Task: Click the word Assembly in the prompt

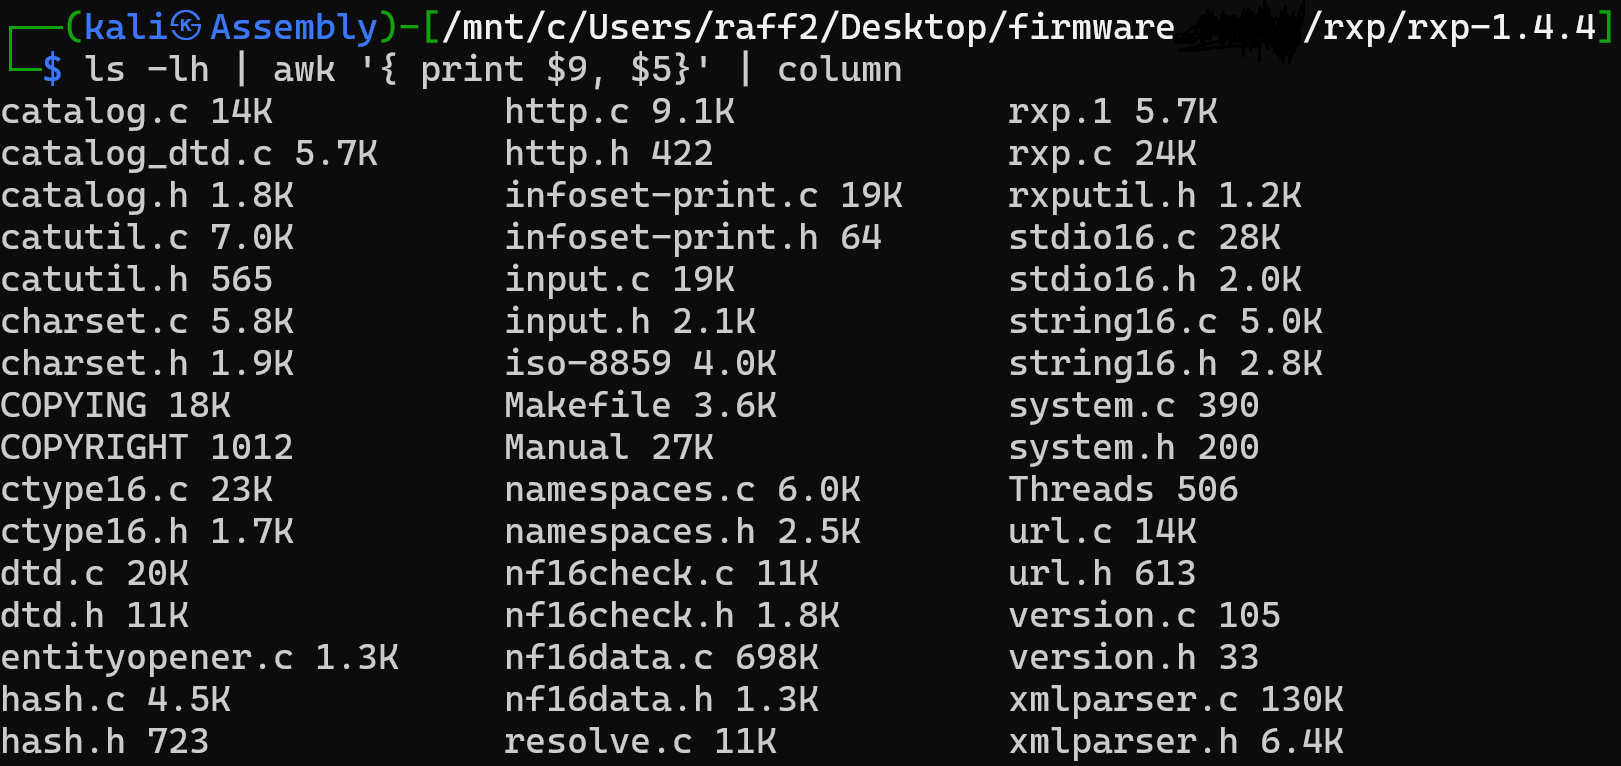Action: 294,27
